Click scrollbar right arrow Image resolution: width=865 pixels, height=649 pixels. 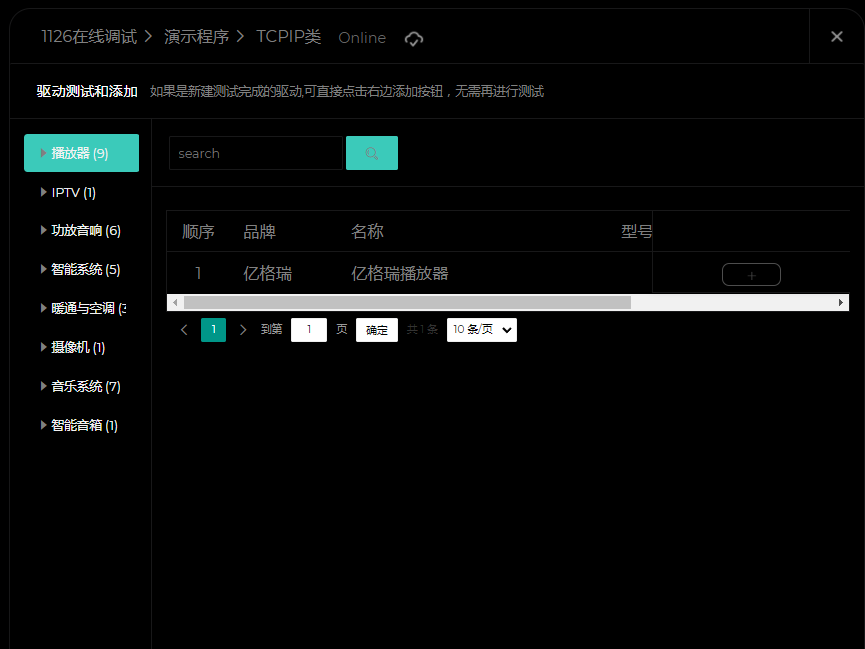pos(841,302)
